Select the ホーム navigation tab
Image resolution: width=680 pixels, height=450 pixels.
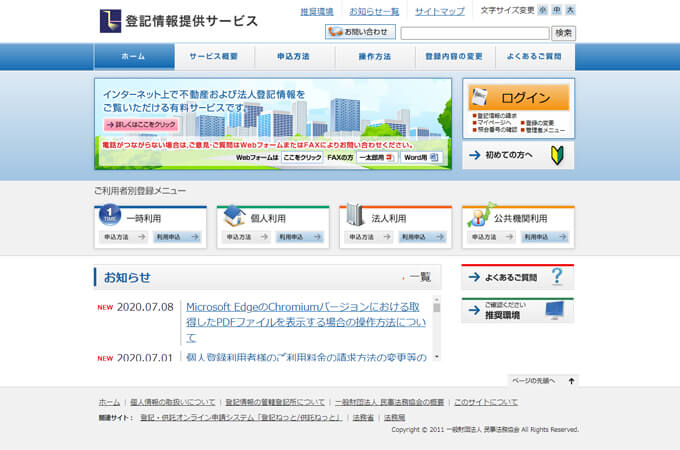[x=134, y=56]
